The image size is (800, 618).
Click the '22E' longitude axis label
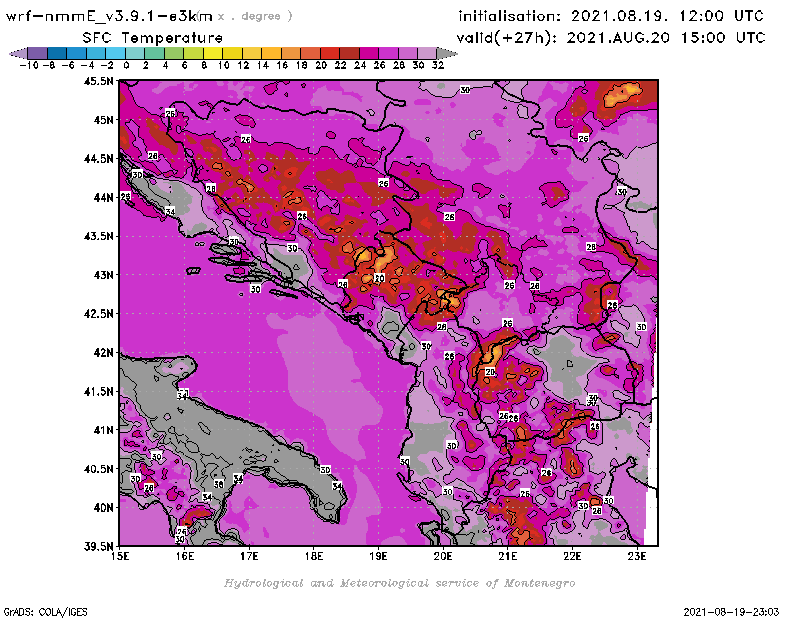pyautogui.click(x=572, y=556)
